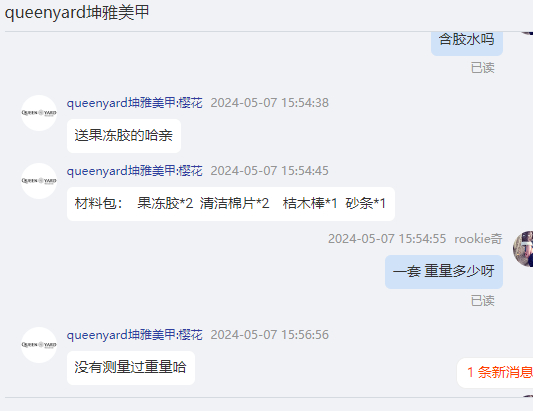Select the 材料包 contents message bubble
Viewport: 533px width, 411px height.
(231, 204)
